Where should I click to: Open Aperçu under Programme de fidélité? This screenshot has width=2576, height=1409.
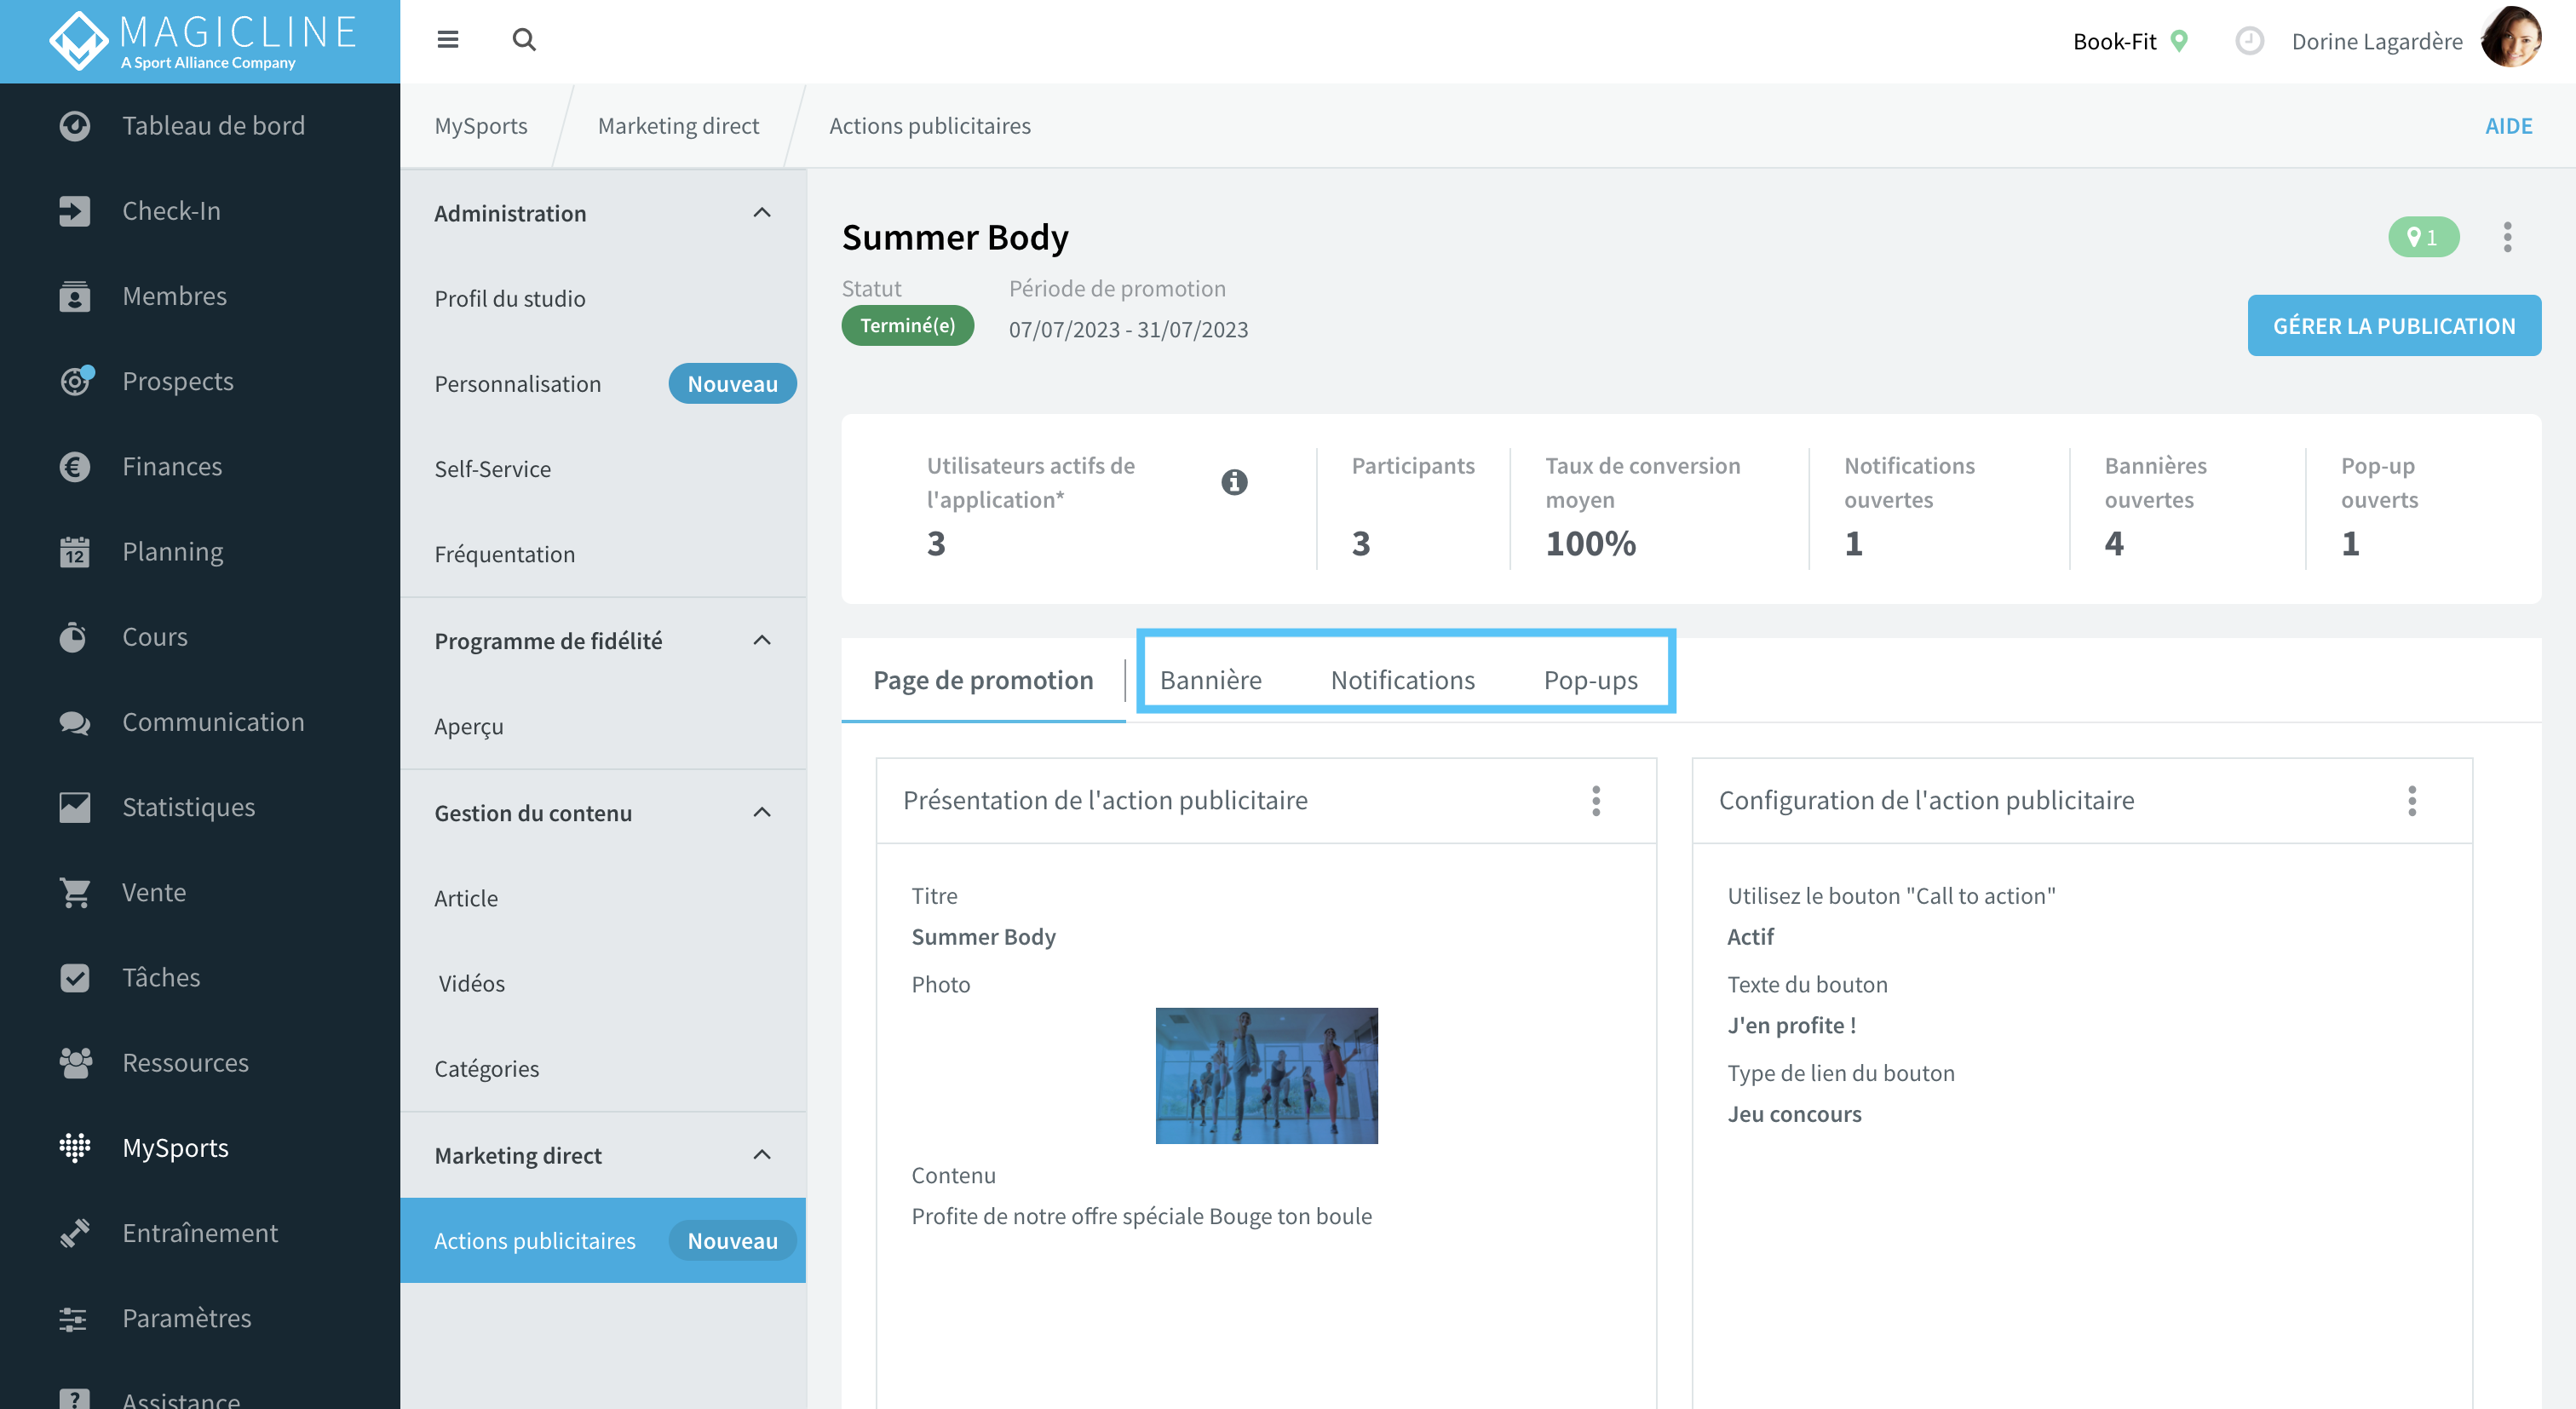coord(603,726)
